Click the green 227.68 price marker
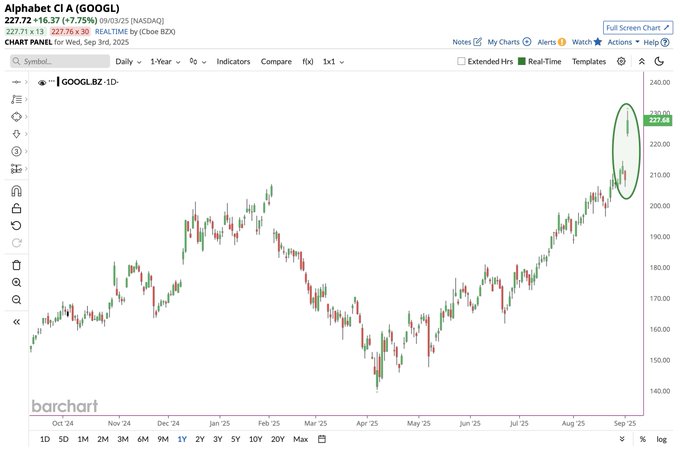 [x=658, y=120]
